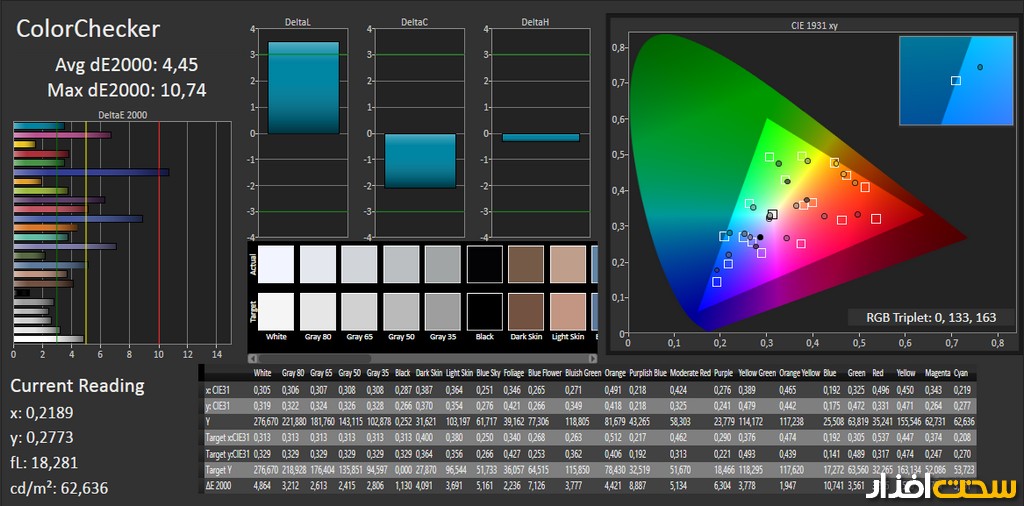The image size is (1024, 506).
Task: Click the short black bar in DeltaE 2000 chart
Action: [22, 293]
